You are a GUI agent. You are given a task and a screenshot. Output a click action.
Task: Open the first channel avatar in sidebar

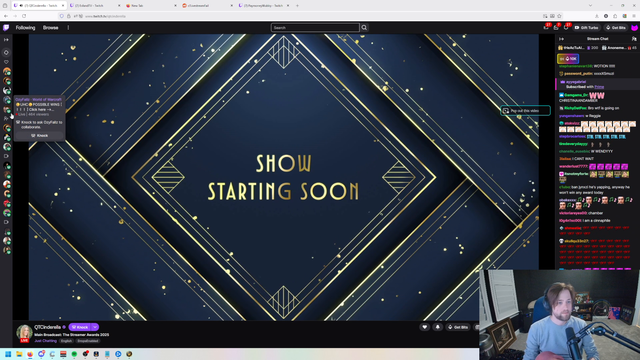7,71
